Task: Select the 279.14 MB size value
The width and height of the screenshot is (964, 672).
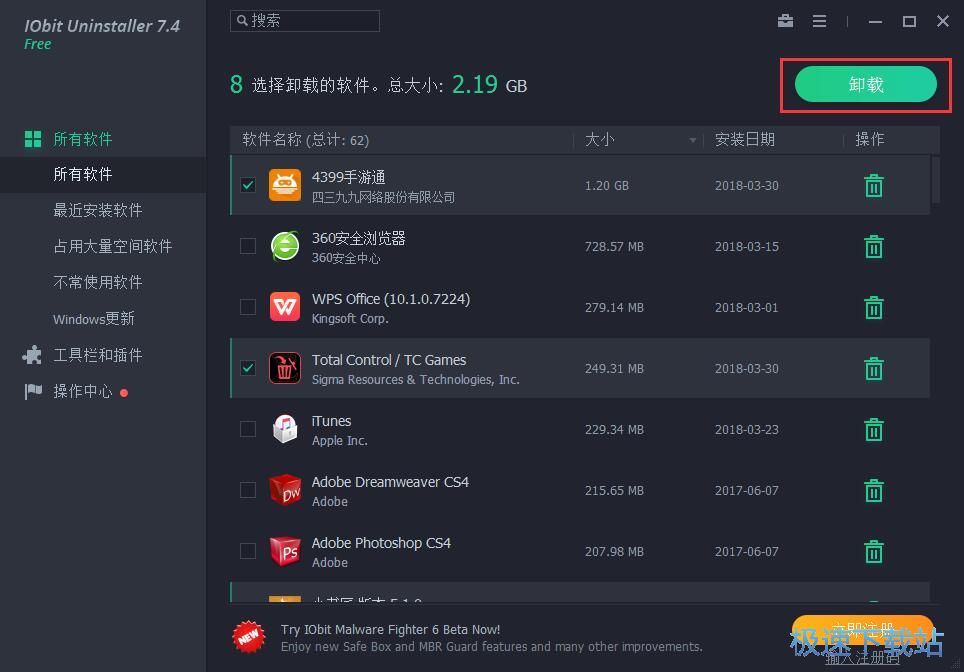Action: coord(614,307)
